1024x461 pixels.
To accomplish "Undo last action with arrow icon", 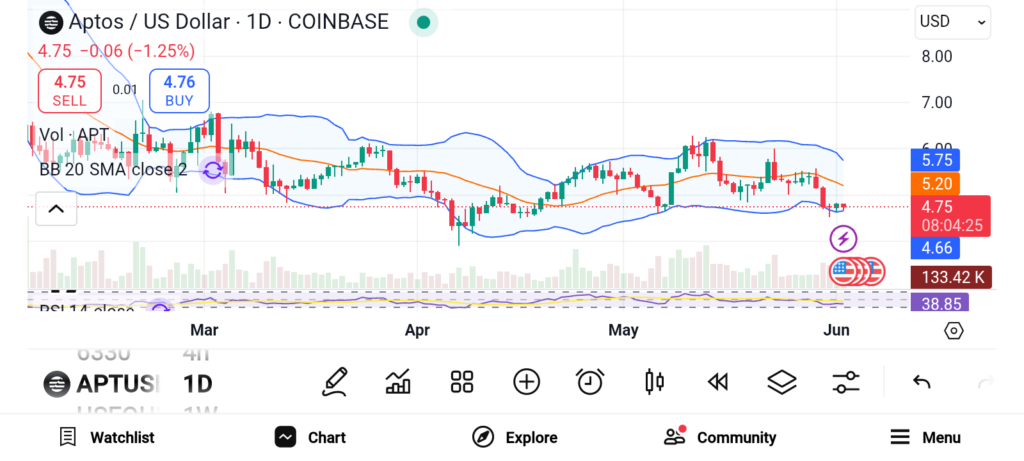I will click(x=921, y=382).
